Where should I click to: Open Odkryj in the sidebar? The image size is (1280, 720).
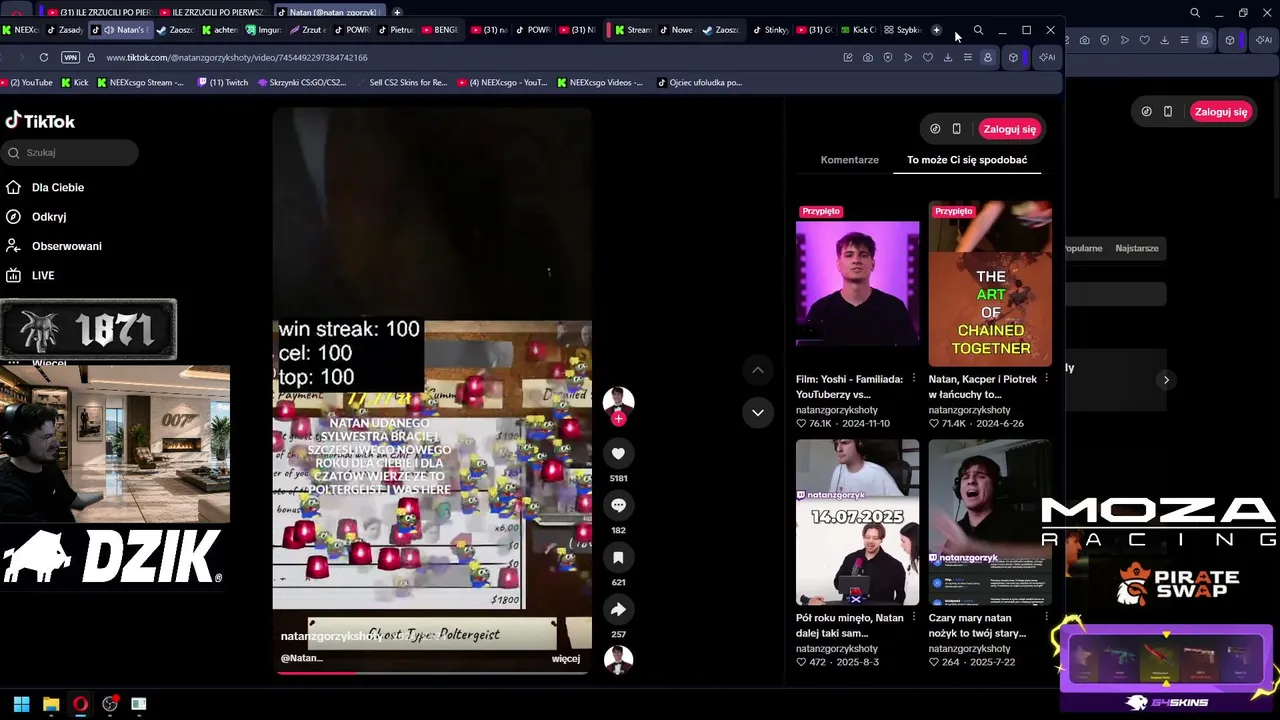click(x=49, y=217)
